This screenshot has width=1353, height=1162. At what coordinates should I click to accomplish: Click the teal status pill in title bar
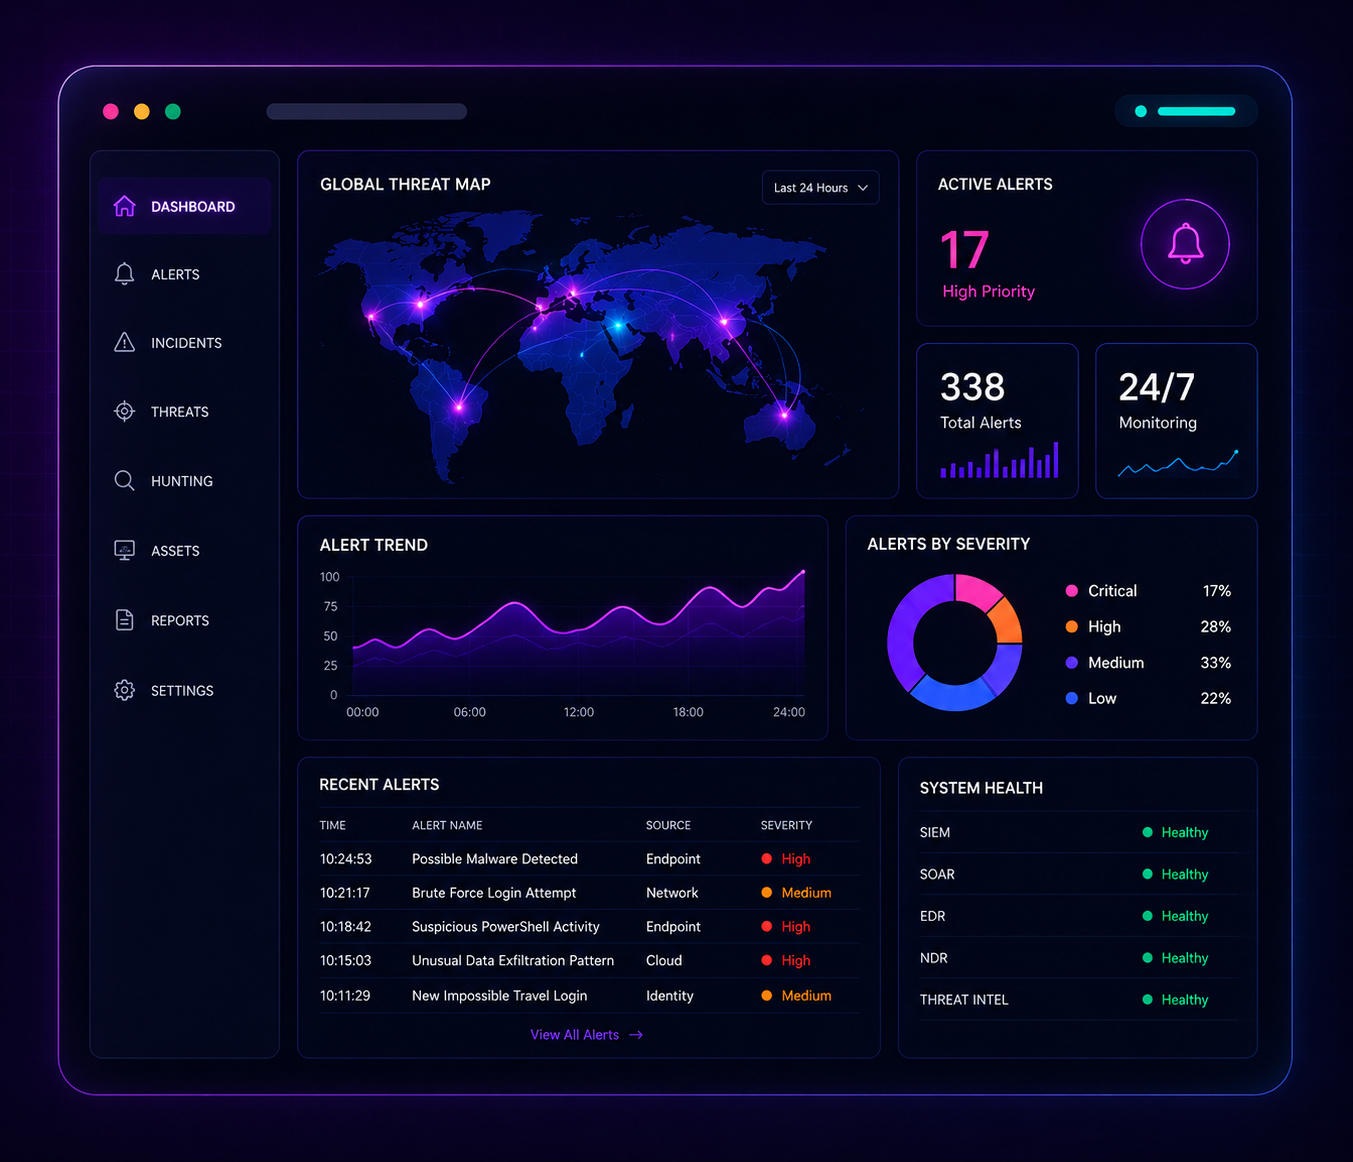tap(1186, 111)
